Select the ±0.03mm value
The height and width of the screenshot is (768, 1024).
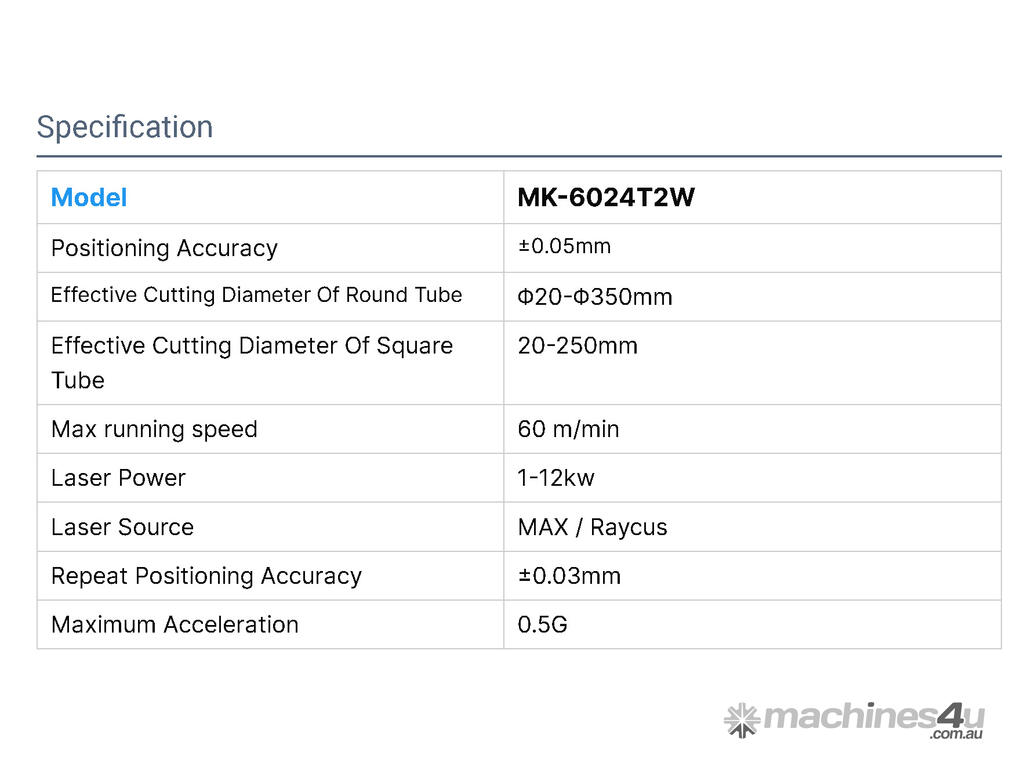point(569,576)
